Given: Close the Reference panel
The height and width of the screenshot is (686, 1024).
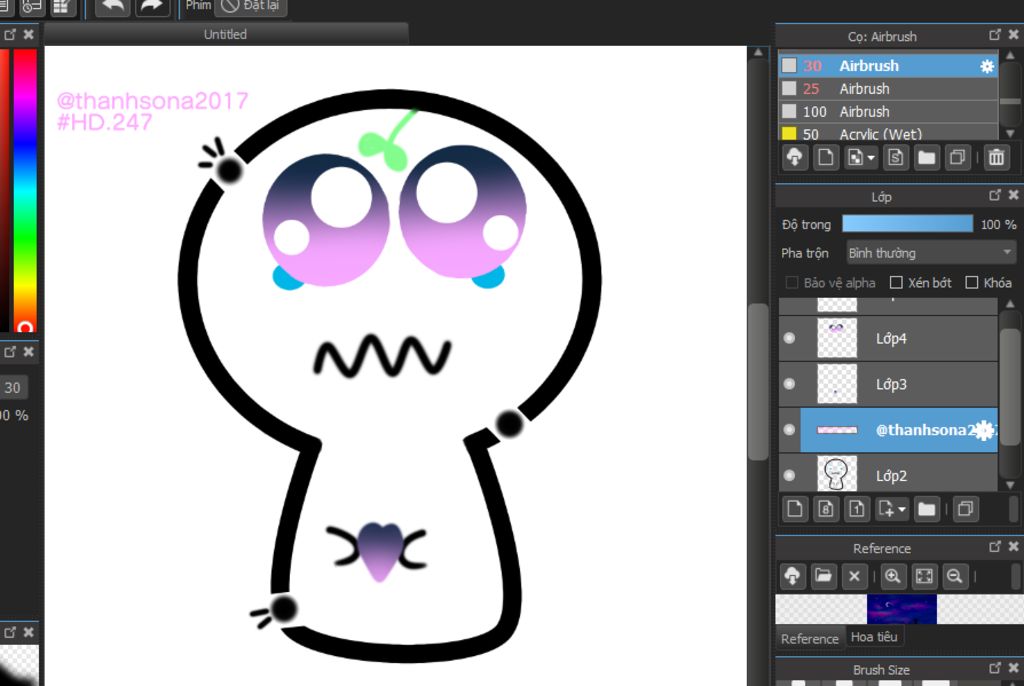Looking at the screenshot, I should click(x=1014, y=547).
